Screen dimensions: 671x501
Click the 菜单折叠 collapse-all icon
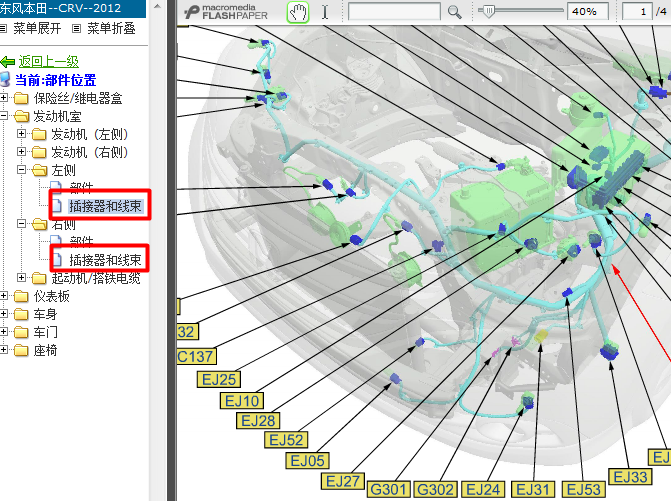coord(77,29)
